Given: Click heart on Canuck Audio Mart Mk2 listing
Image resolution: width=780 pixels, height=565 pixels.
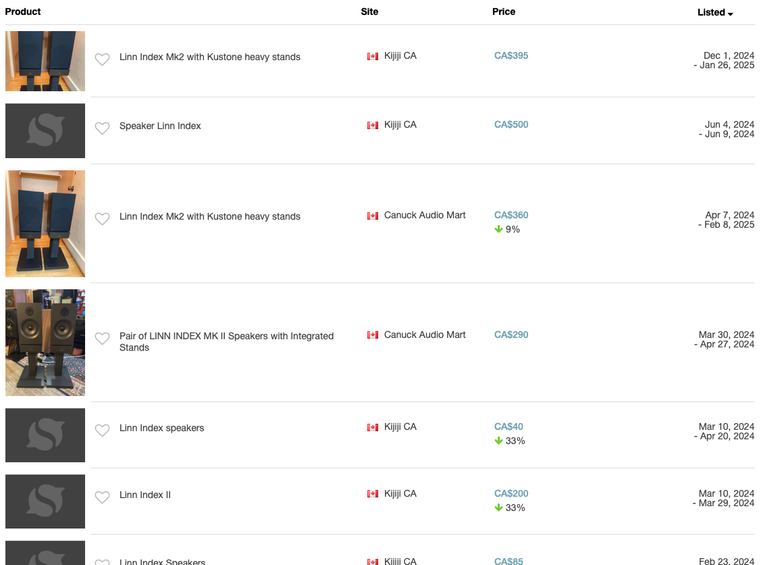Looking at the screenshot, I should pos(102,219).
